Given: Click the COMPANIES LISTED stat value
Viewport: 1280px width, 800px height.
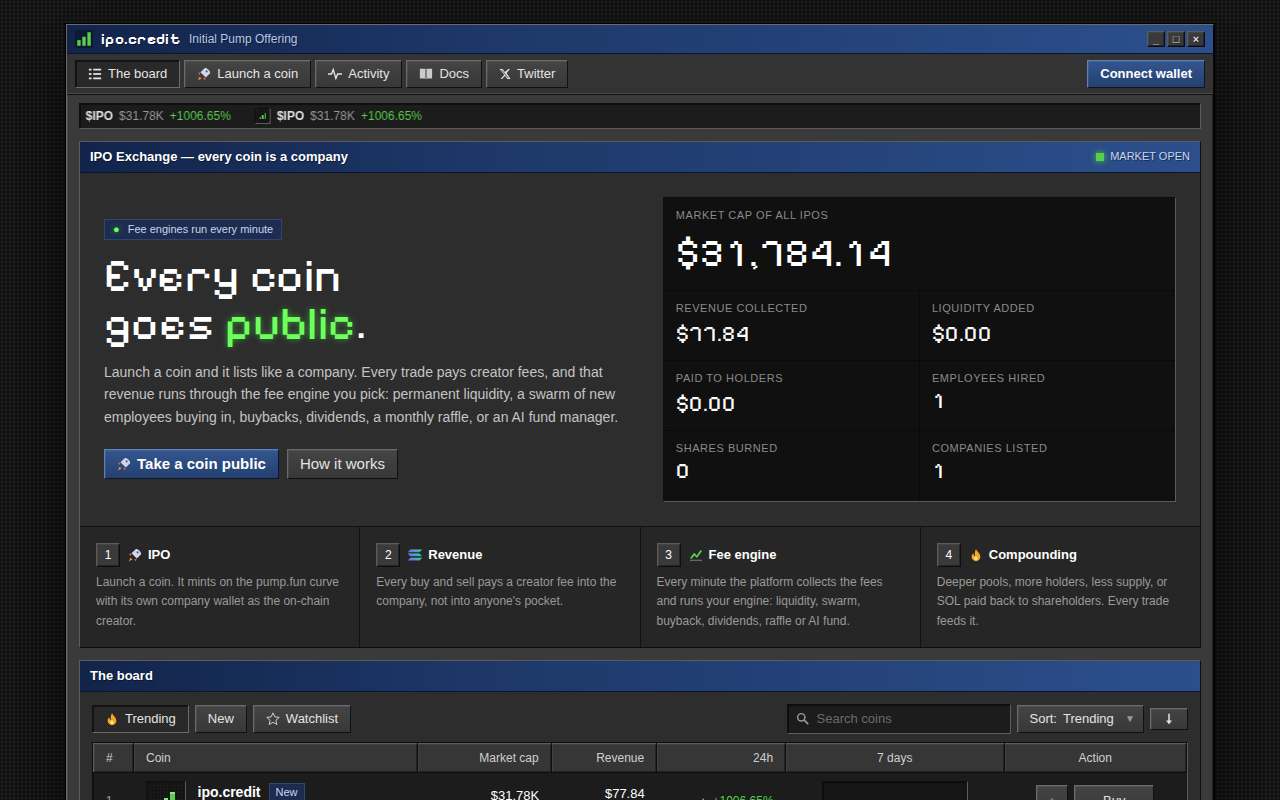Looking at the screenshot, I should pyautogui.click(x=938, y=471).
